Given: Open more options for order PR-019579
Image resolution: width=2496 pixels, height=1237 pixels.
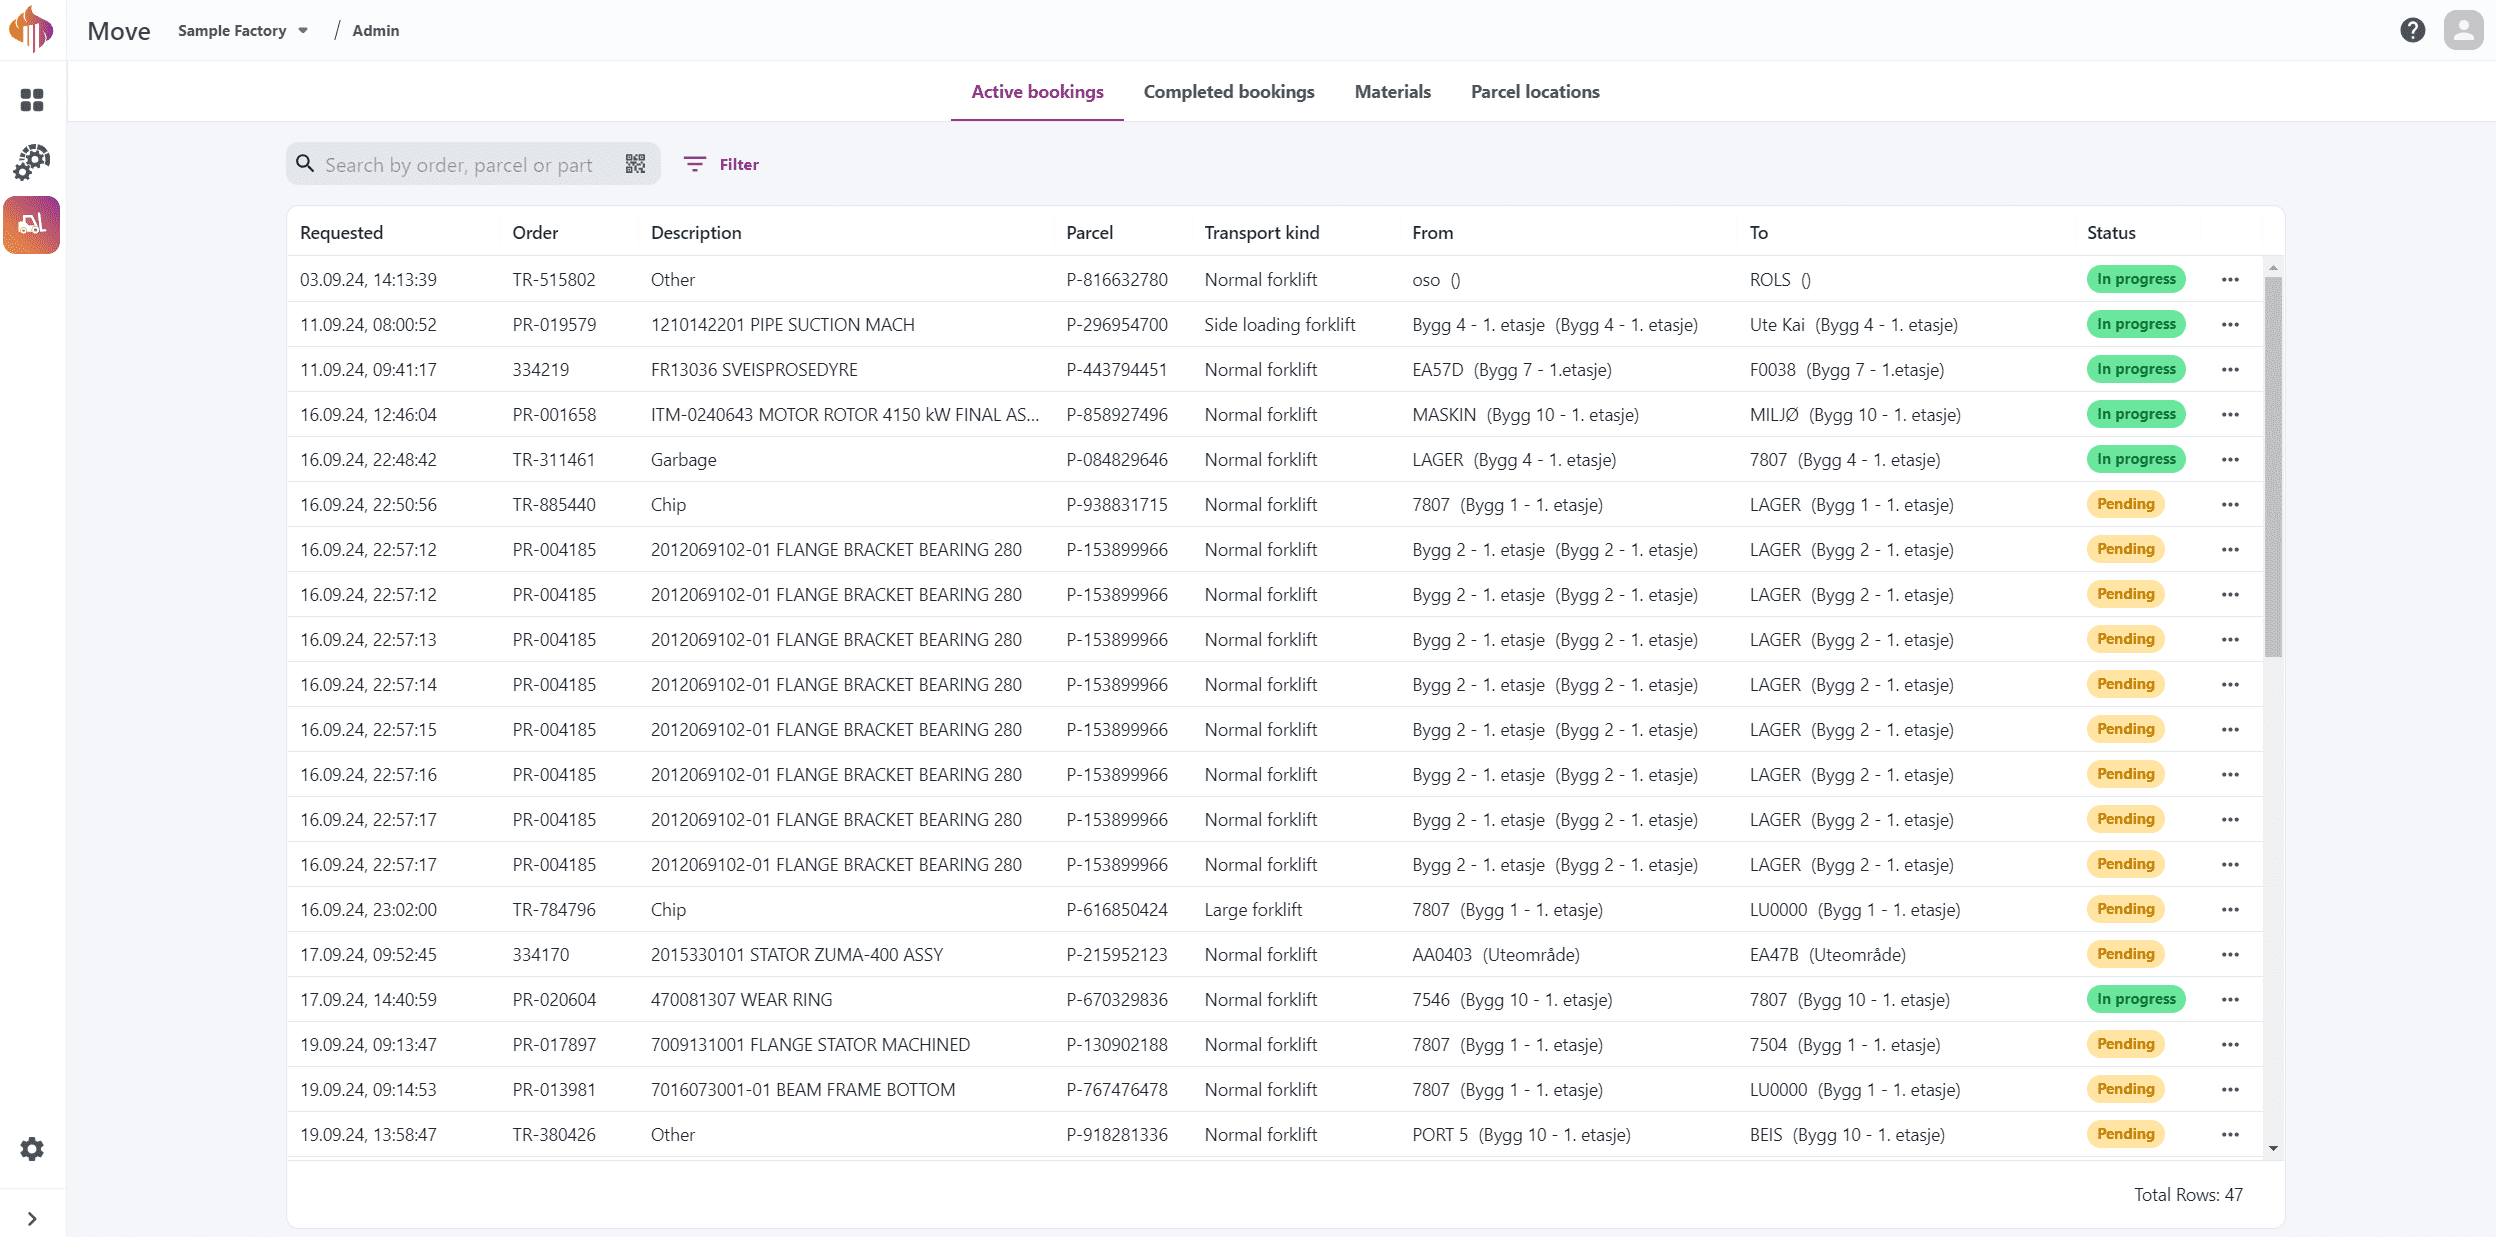Looking at the screenshot, I should pyautogui.click(x=2230, y=325).
